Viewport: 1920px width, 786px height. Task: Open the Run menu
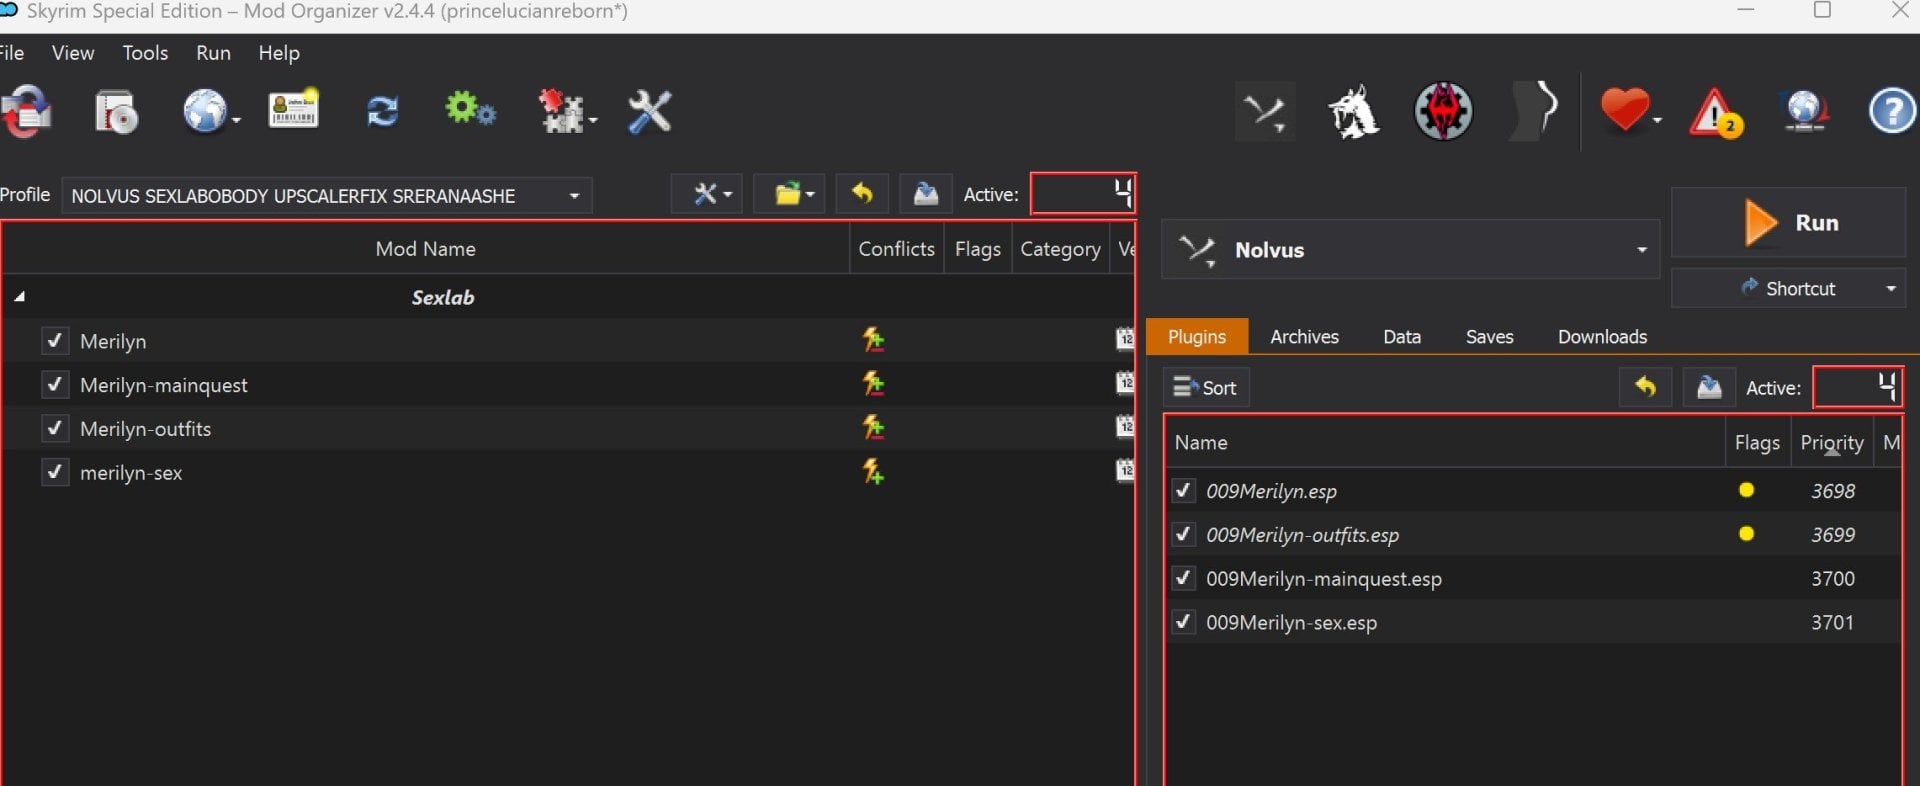coord(213,53)
